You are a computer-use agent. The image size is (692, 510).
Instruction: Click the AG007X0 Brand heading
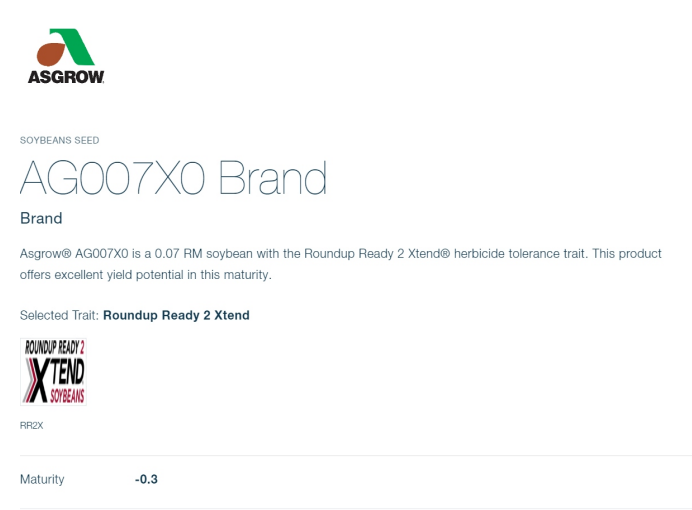point(173,177)
